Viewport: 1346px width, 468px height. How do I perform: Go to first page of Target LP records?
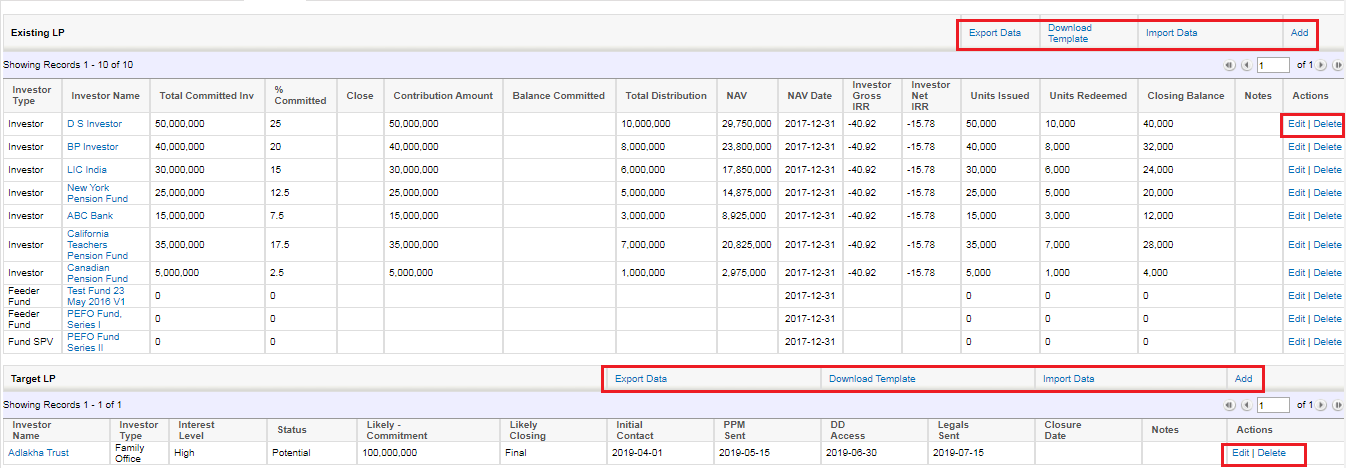pyautogui.click(x=1230, y=405)
